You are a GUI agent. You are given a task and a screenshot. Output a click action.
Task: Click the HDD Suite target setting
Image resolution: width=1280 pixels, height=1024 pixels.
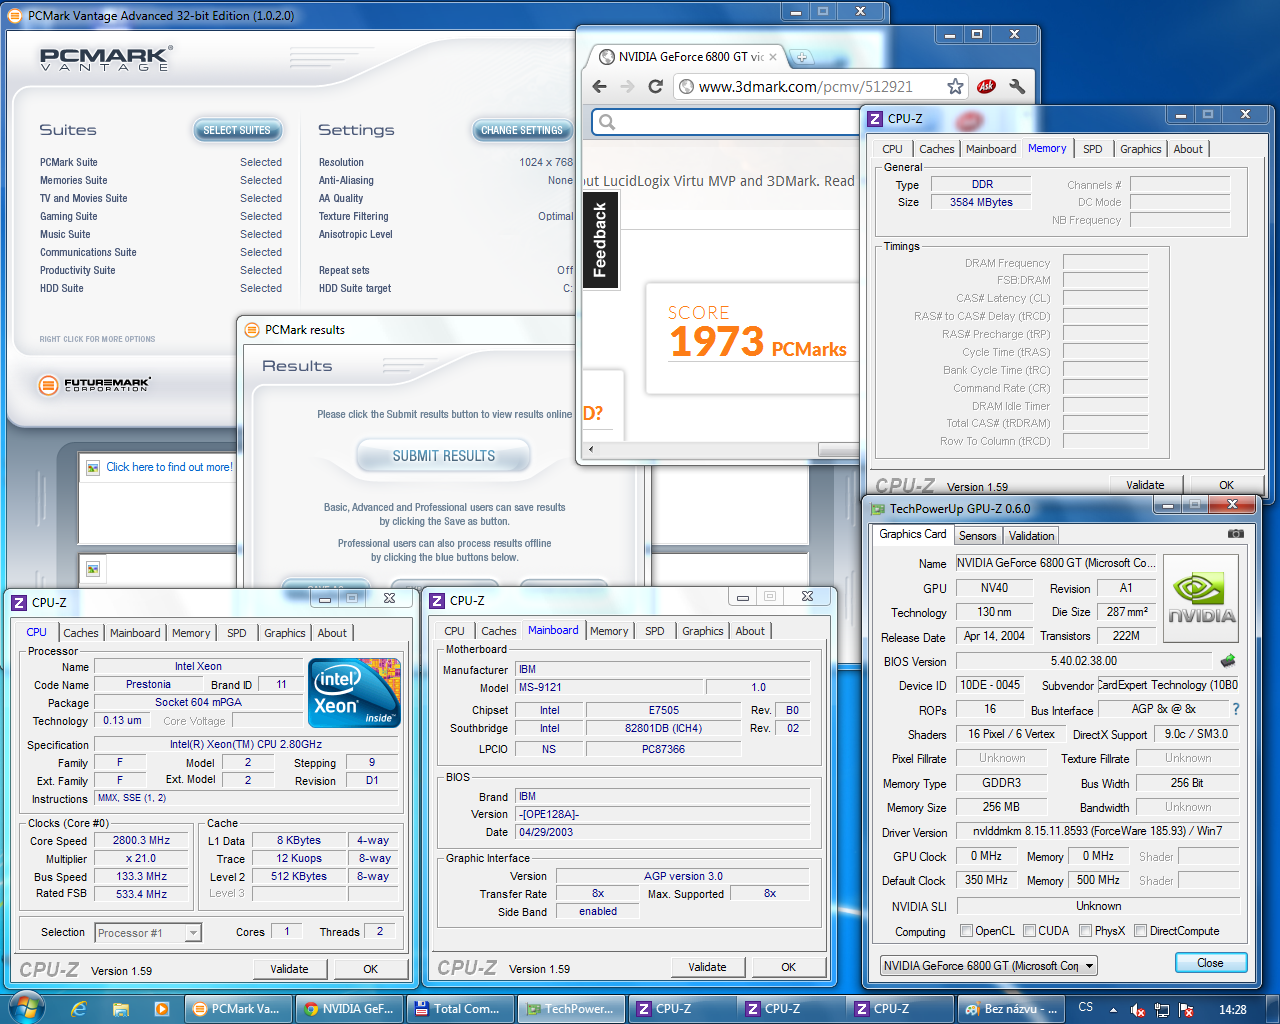click(x=446, y=288)
